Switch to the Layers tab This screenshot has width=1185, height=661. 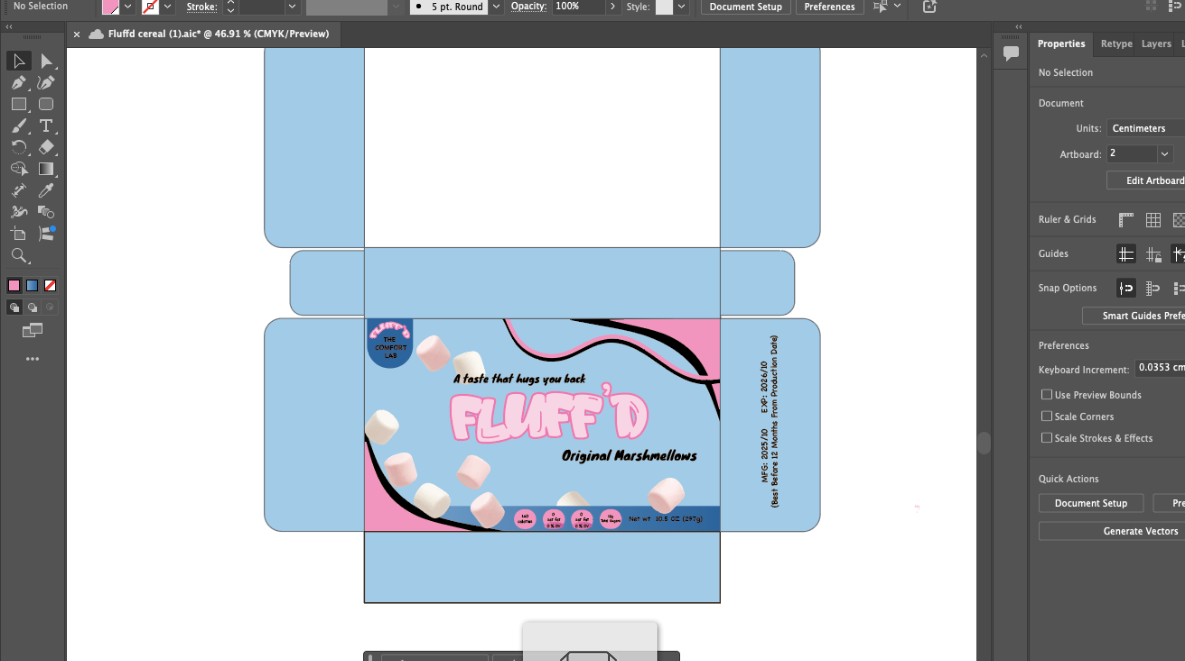[1156, 44]
